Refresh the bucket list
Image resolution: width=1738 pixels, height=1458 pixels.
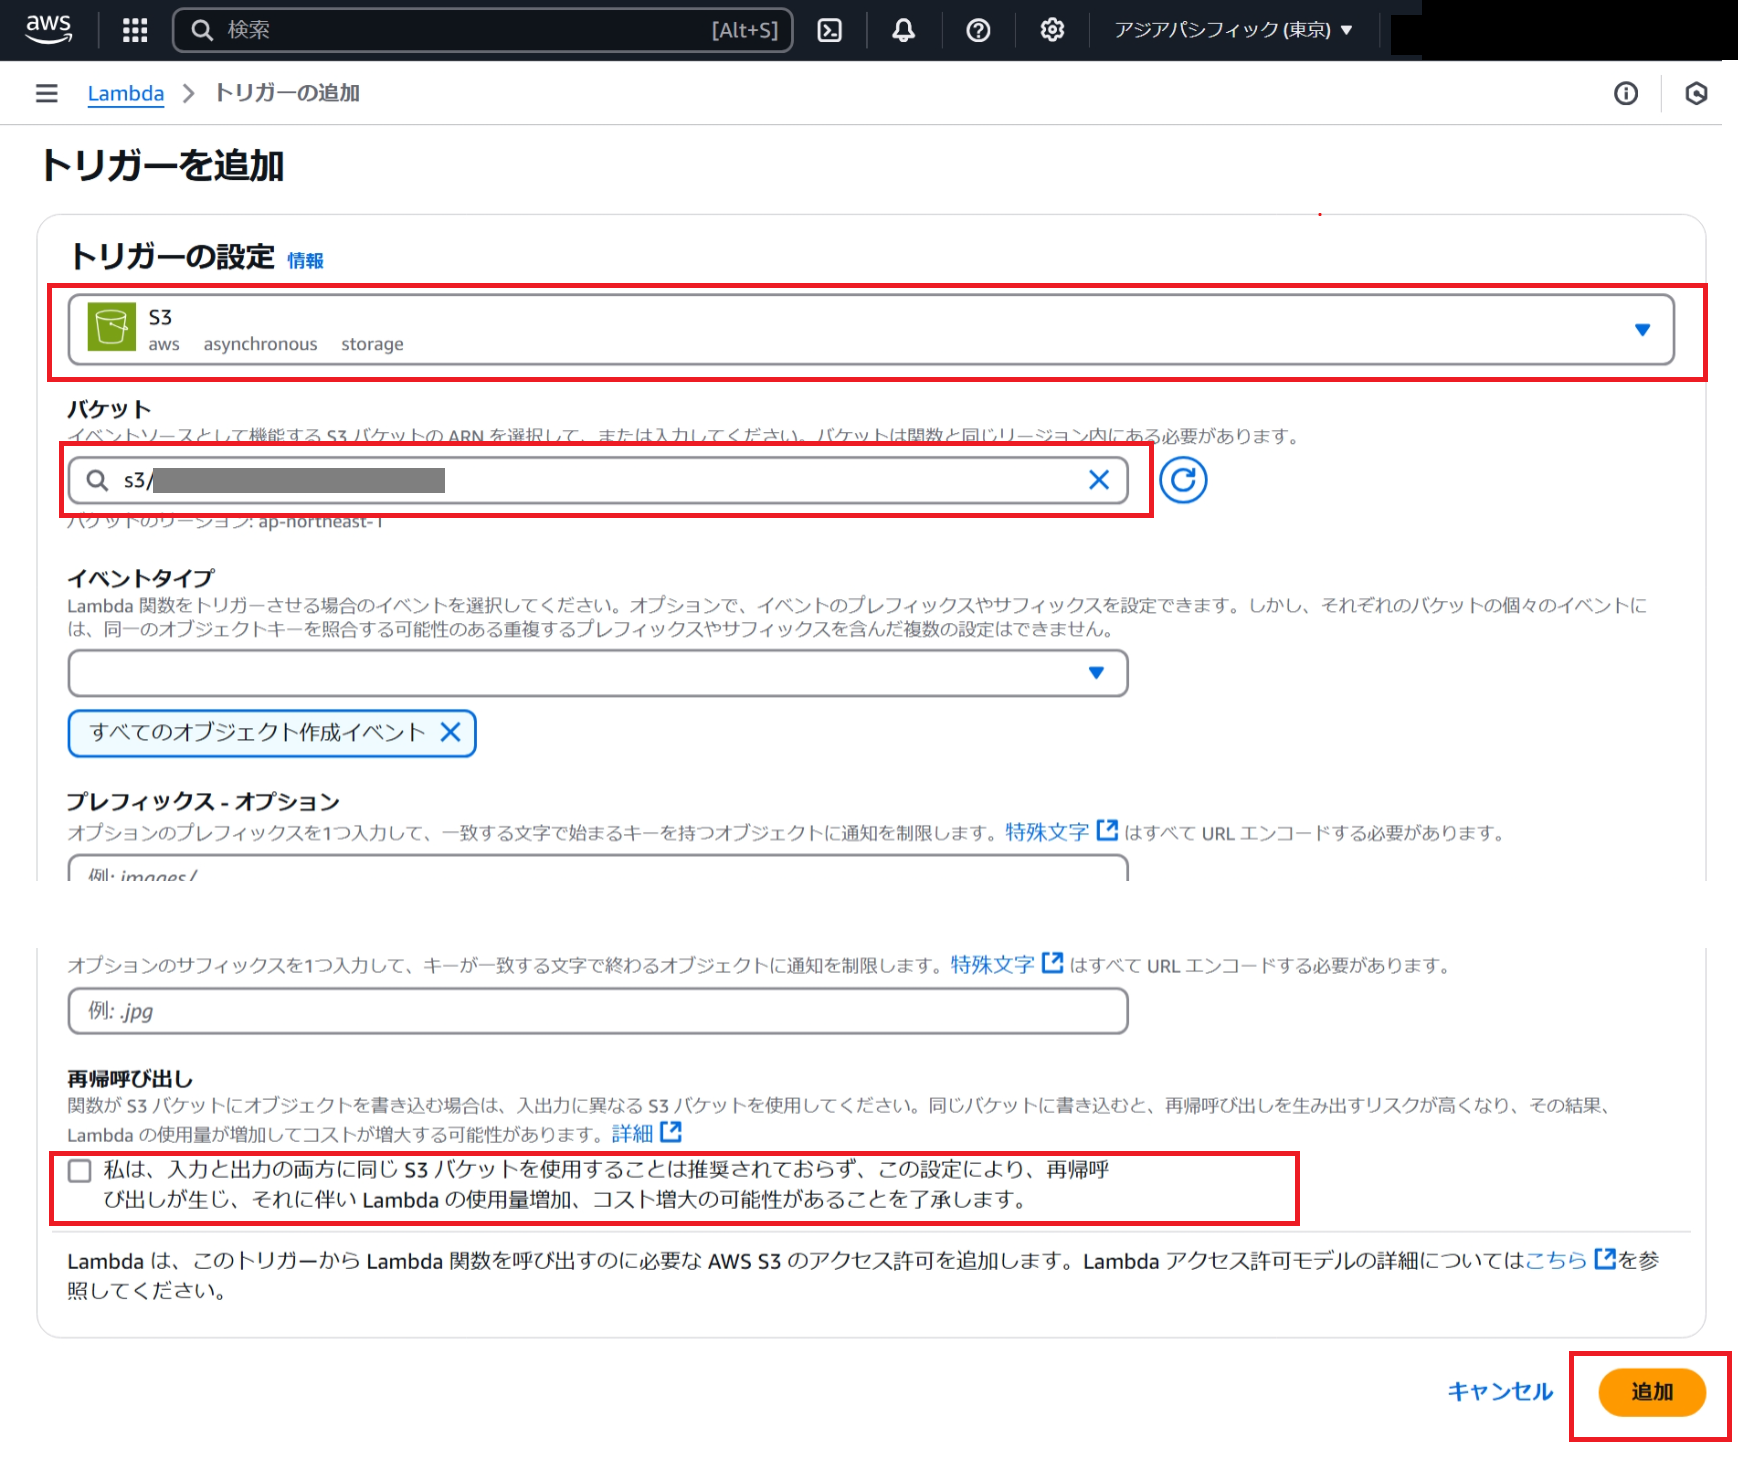1183,480
